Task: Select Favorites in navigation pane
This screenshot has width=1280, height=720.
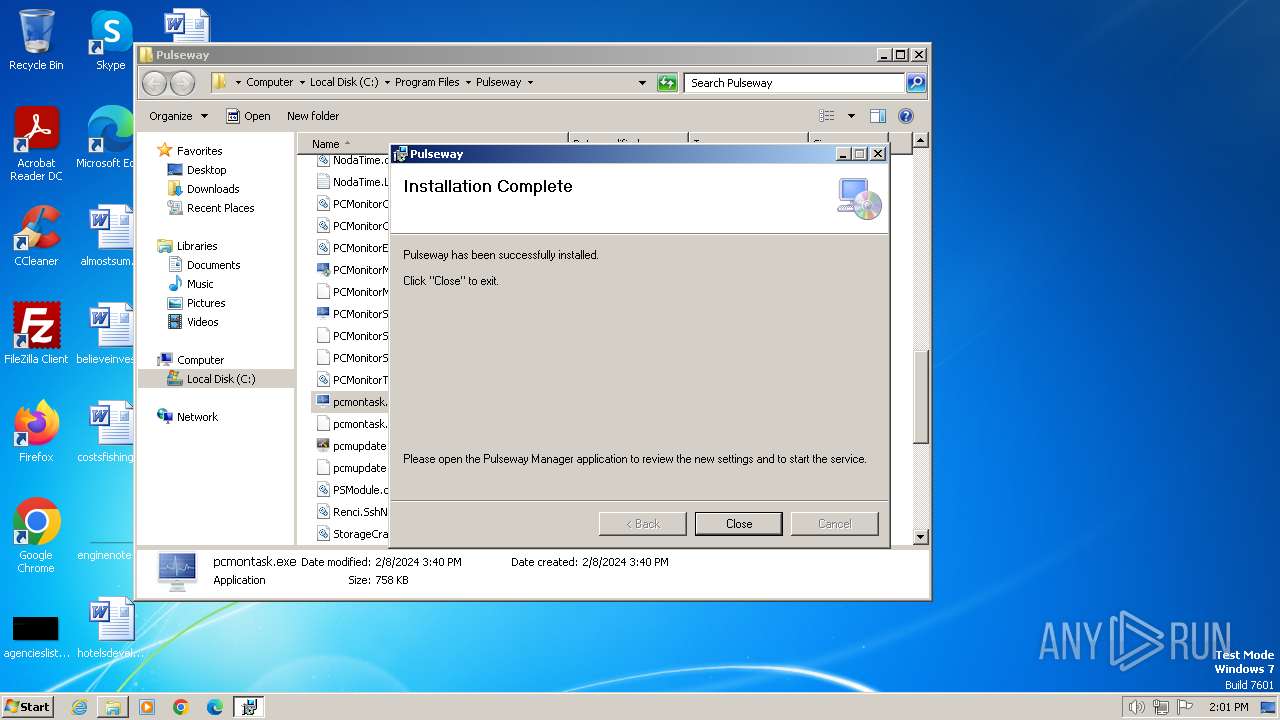Action: (199, 151)
